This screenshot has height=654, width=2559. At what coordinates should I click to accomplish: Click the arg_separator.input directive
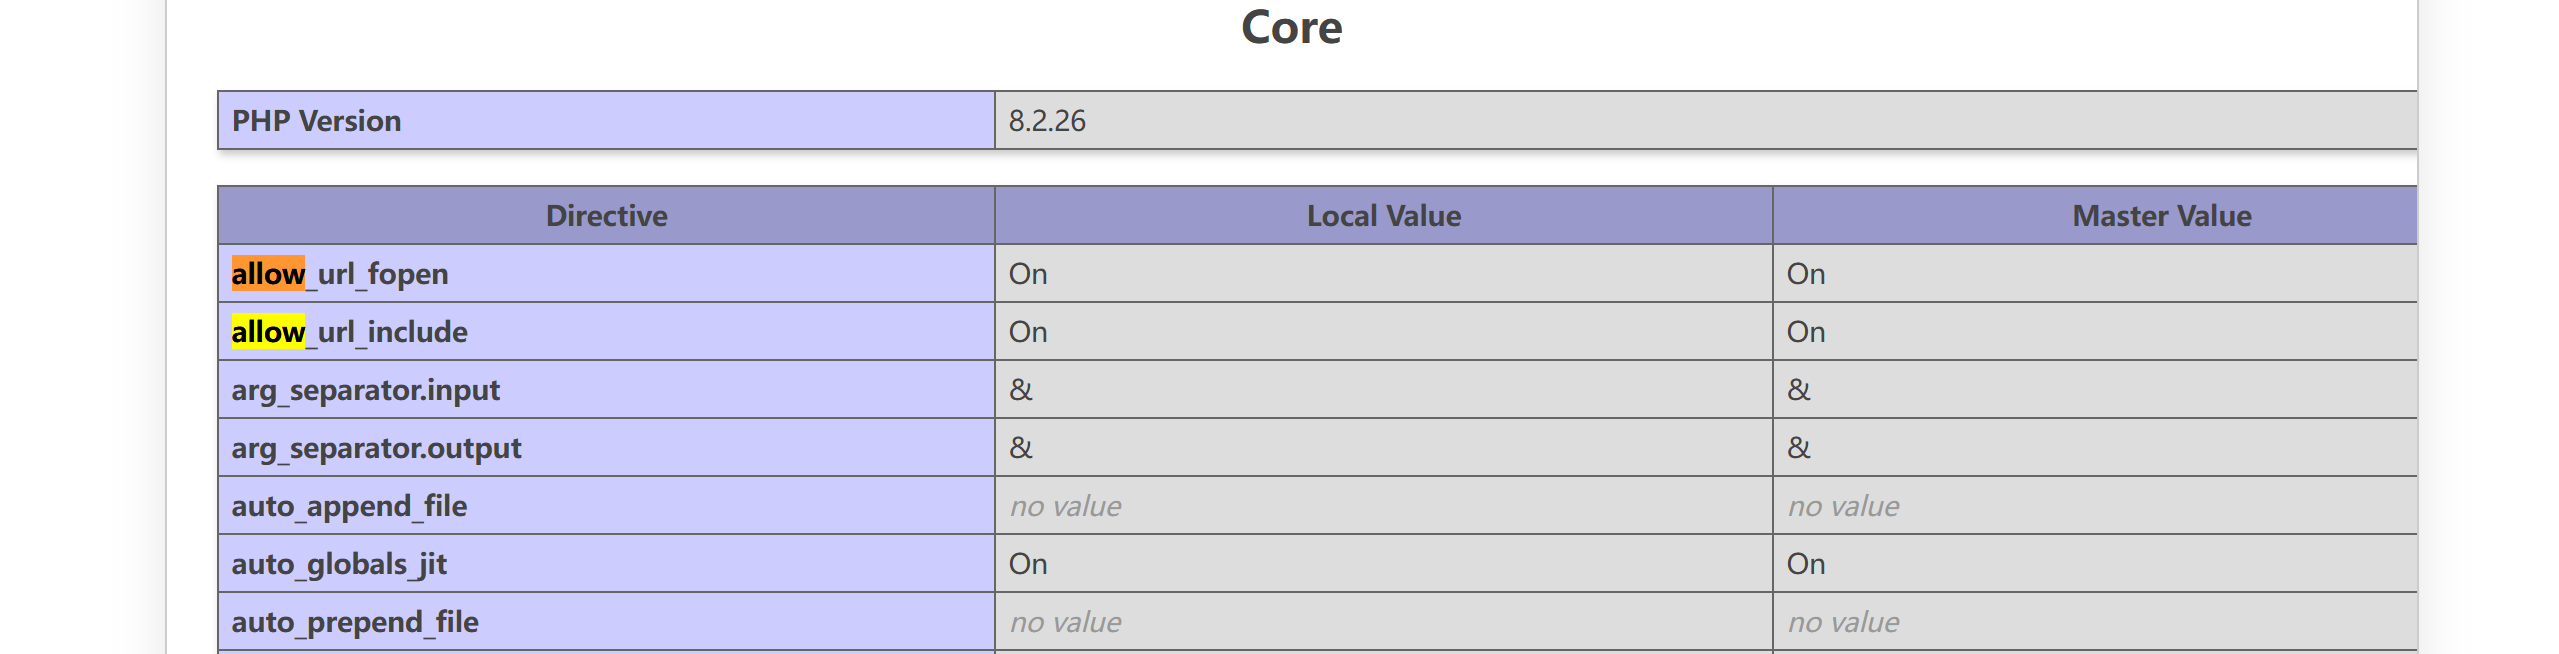coord(365,390)
